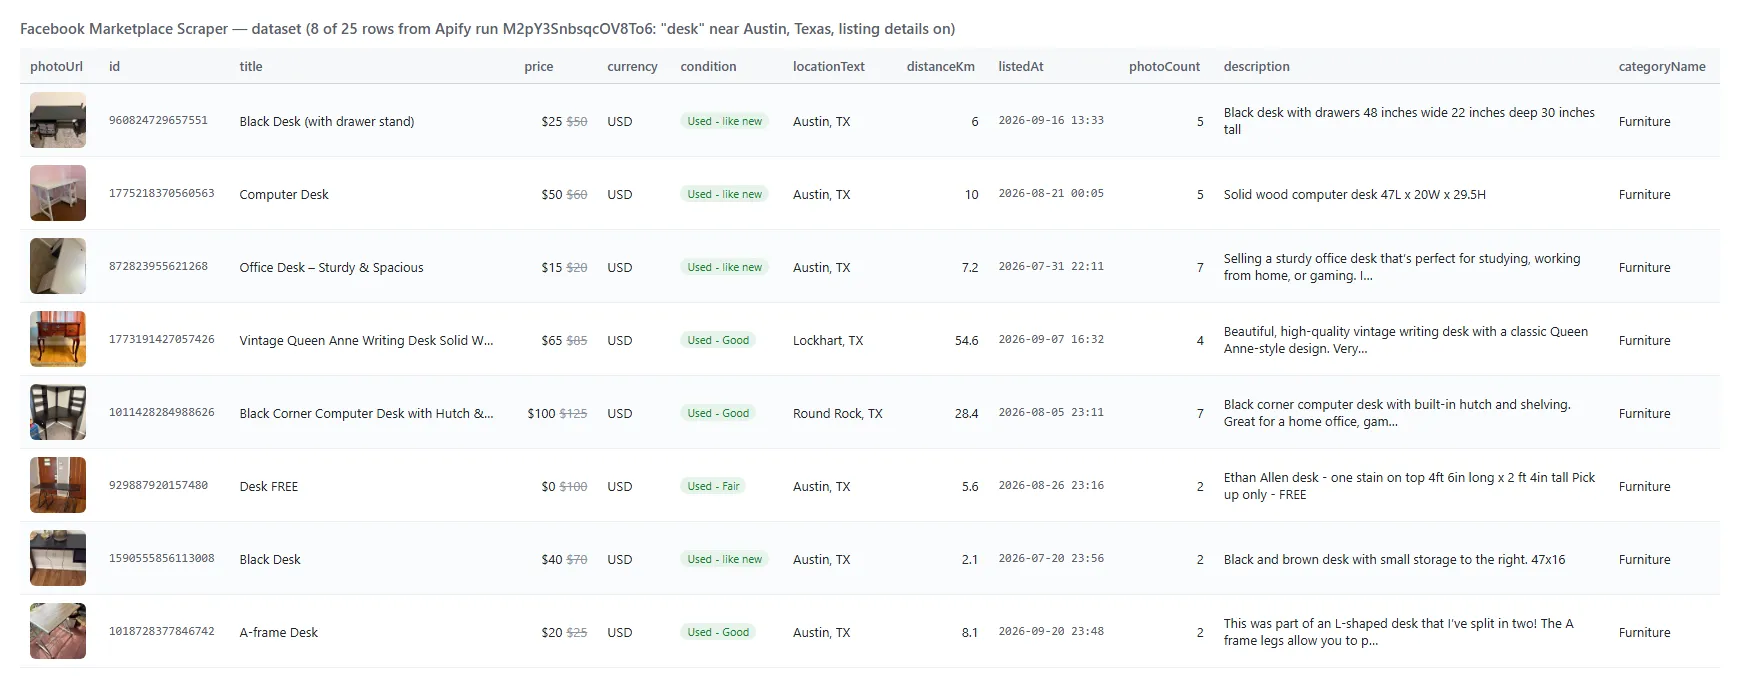Click description Solid wood computer desk 47L x 20W
This screenshot has height=686, width=1740.
[1355, 194]
